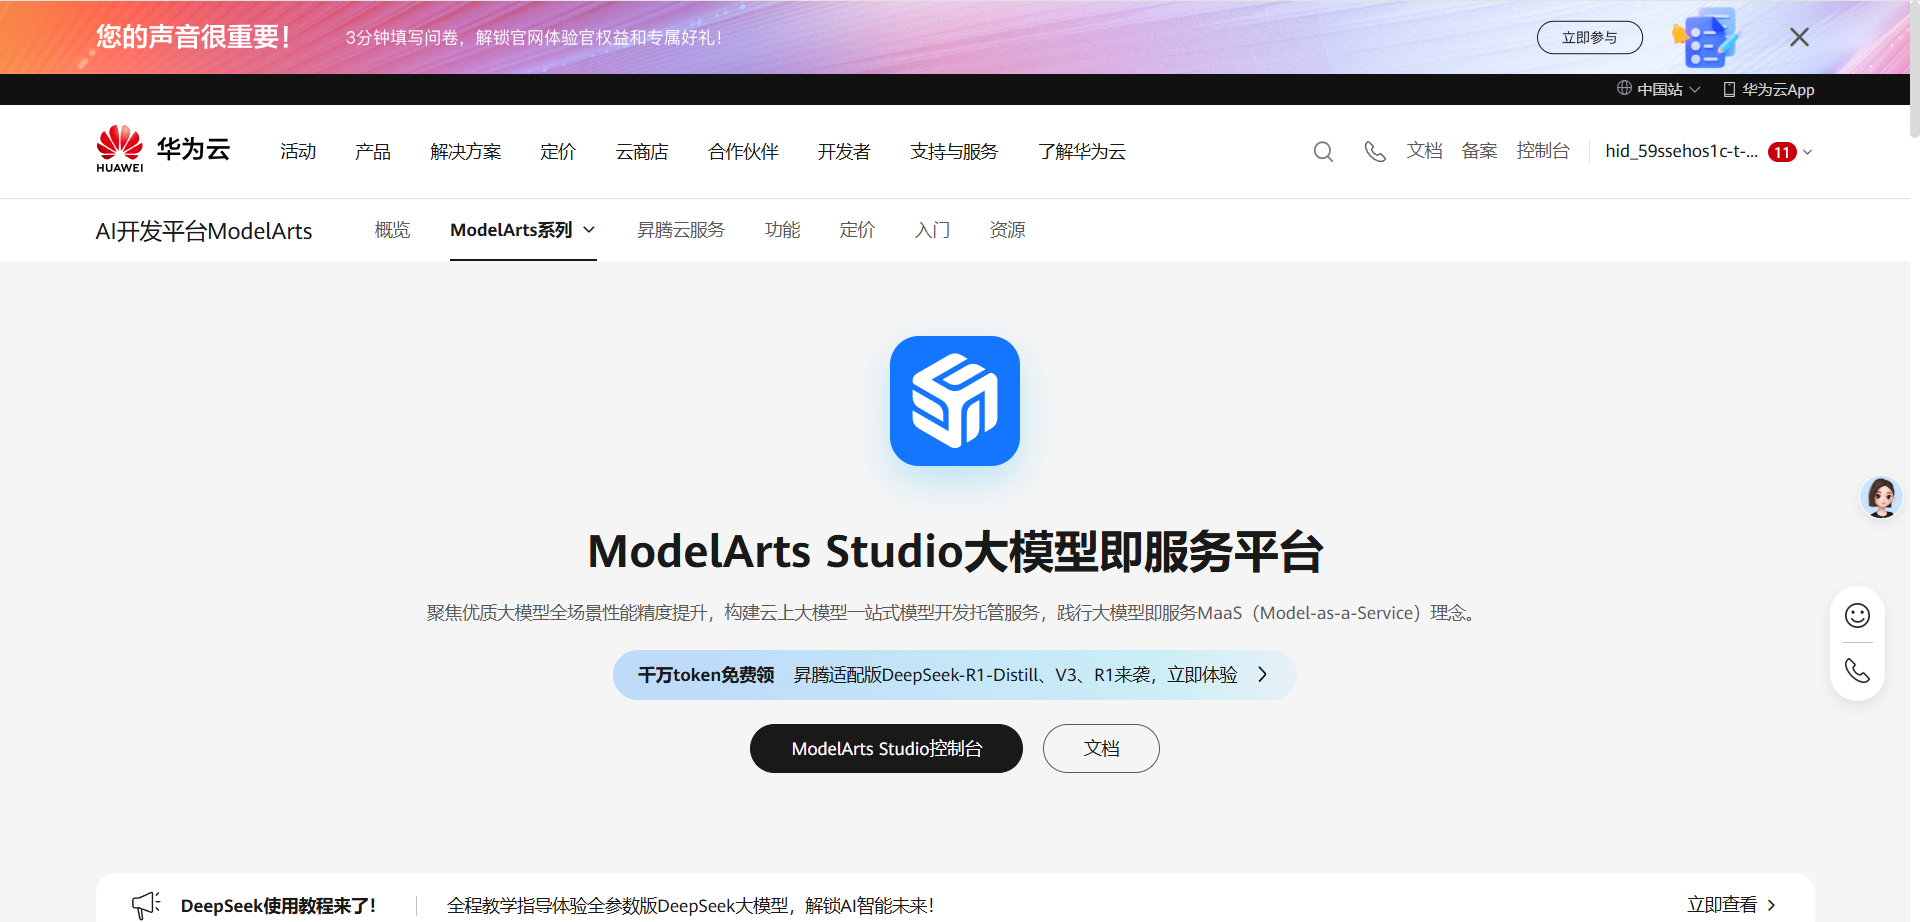Screen dimensions: 1920x922
Task: Open the 云商店 menu
Action: (642, 151)
